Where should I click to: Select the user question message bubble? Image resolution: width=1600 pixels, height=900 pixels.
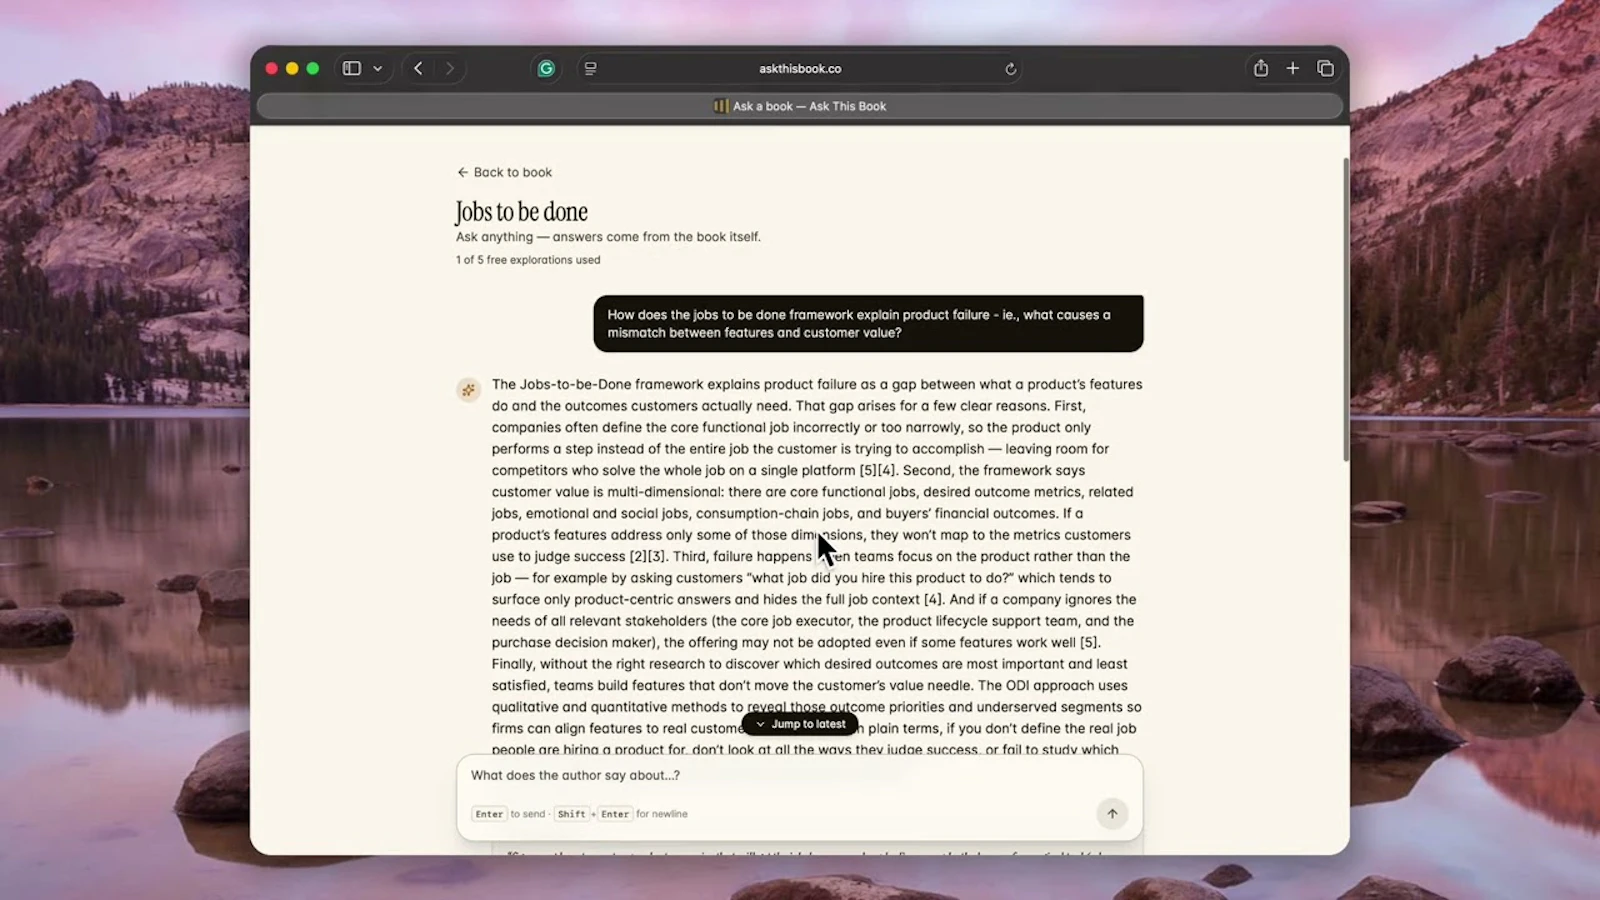(868, 323)
